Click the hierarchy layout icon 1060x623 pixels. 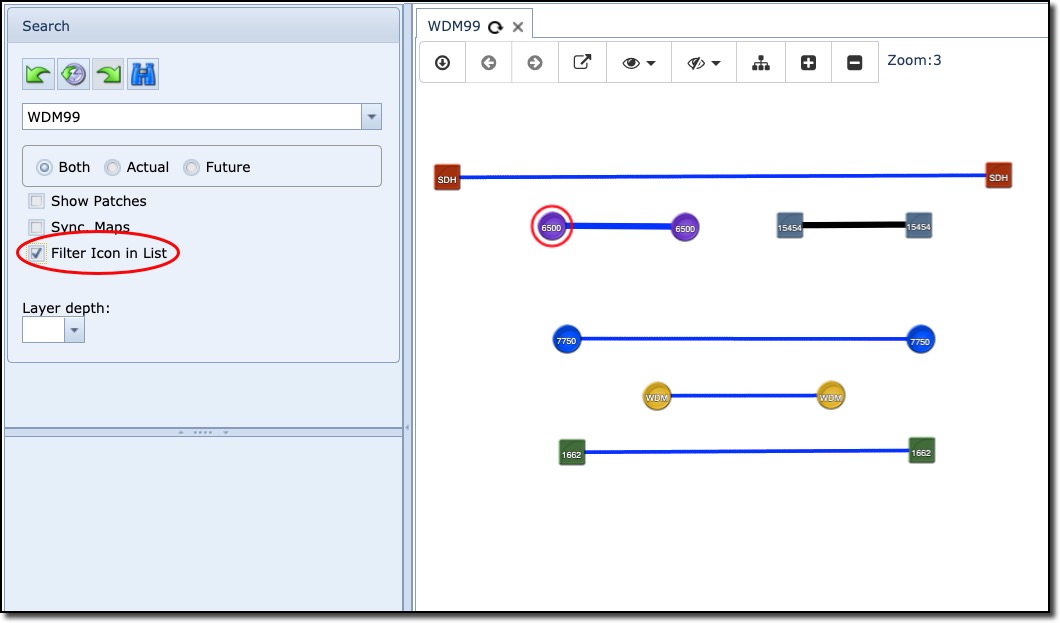(761, 63)
